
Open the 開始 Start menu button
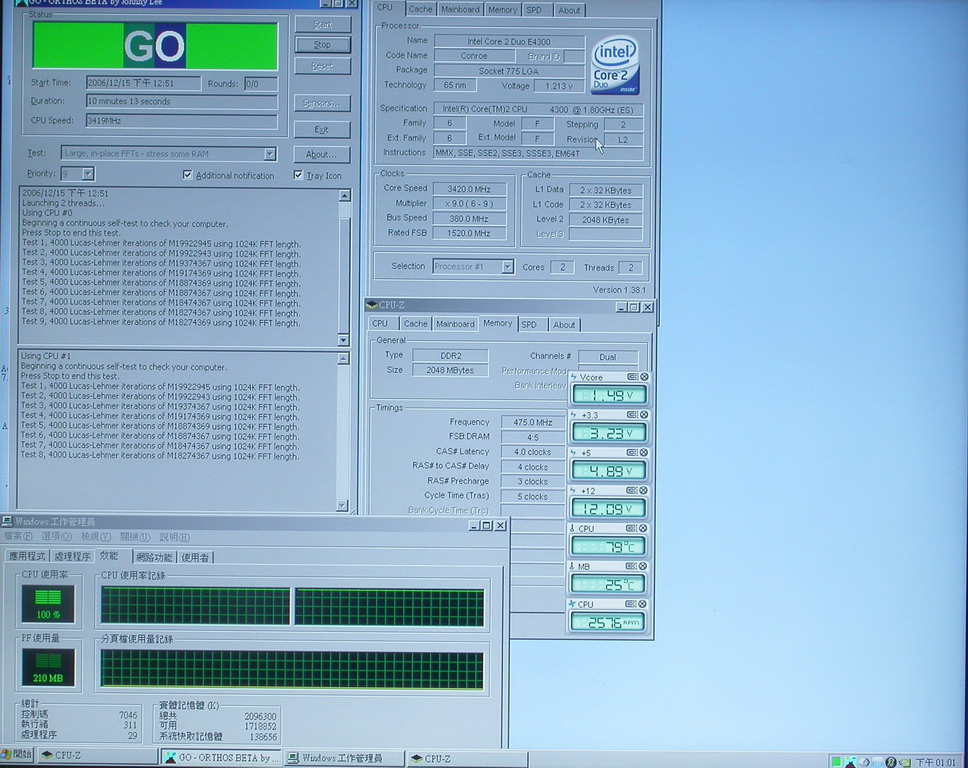17,754
